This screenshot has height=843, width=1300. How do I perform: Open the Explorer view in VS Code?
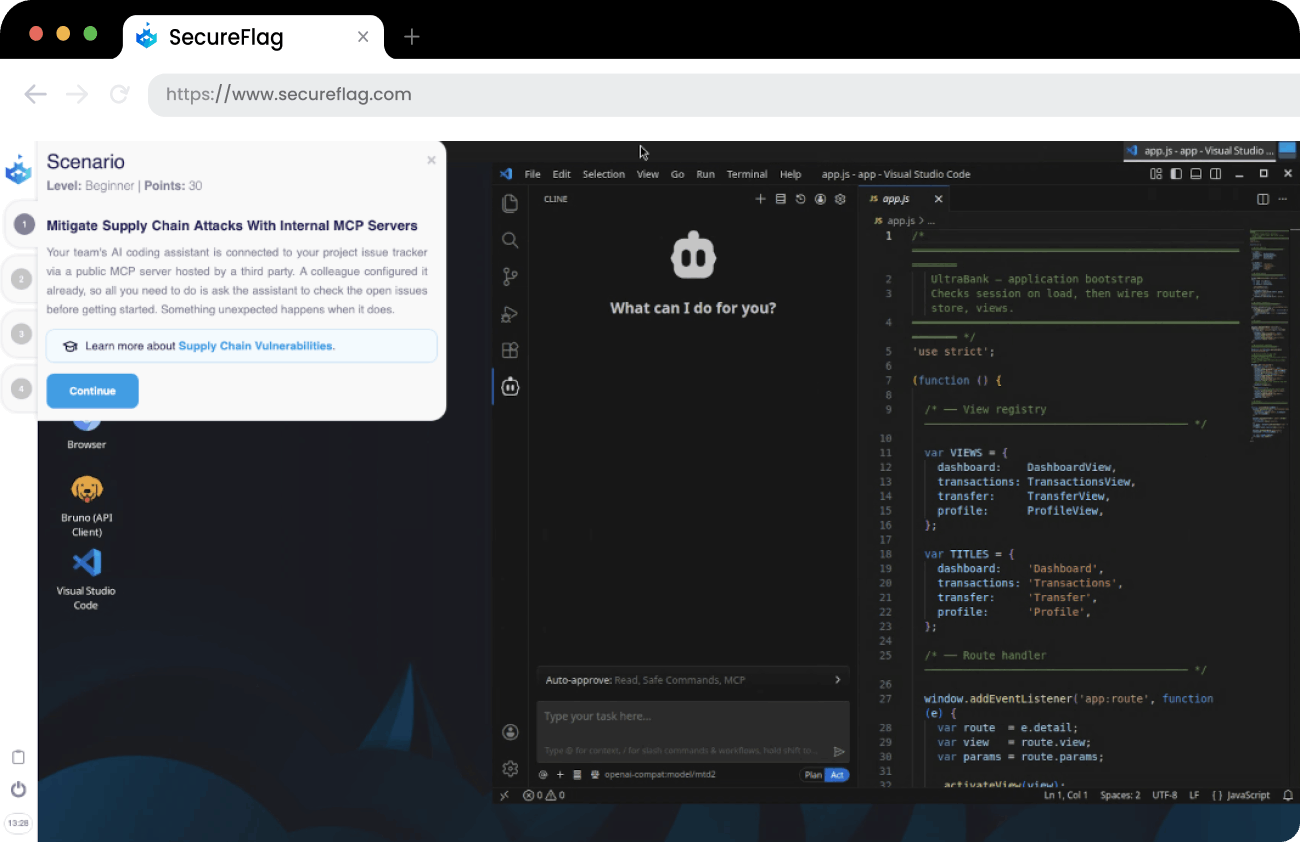(510, 202)
